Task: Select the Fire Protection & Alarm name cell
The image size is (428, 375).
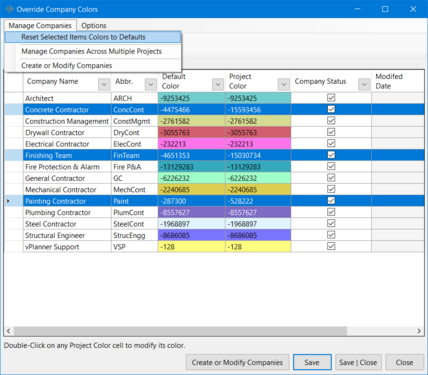Action: (x=67, y=167)
